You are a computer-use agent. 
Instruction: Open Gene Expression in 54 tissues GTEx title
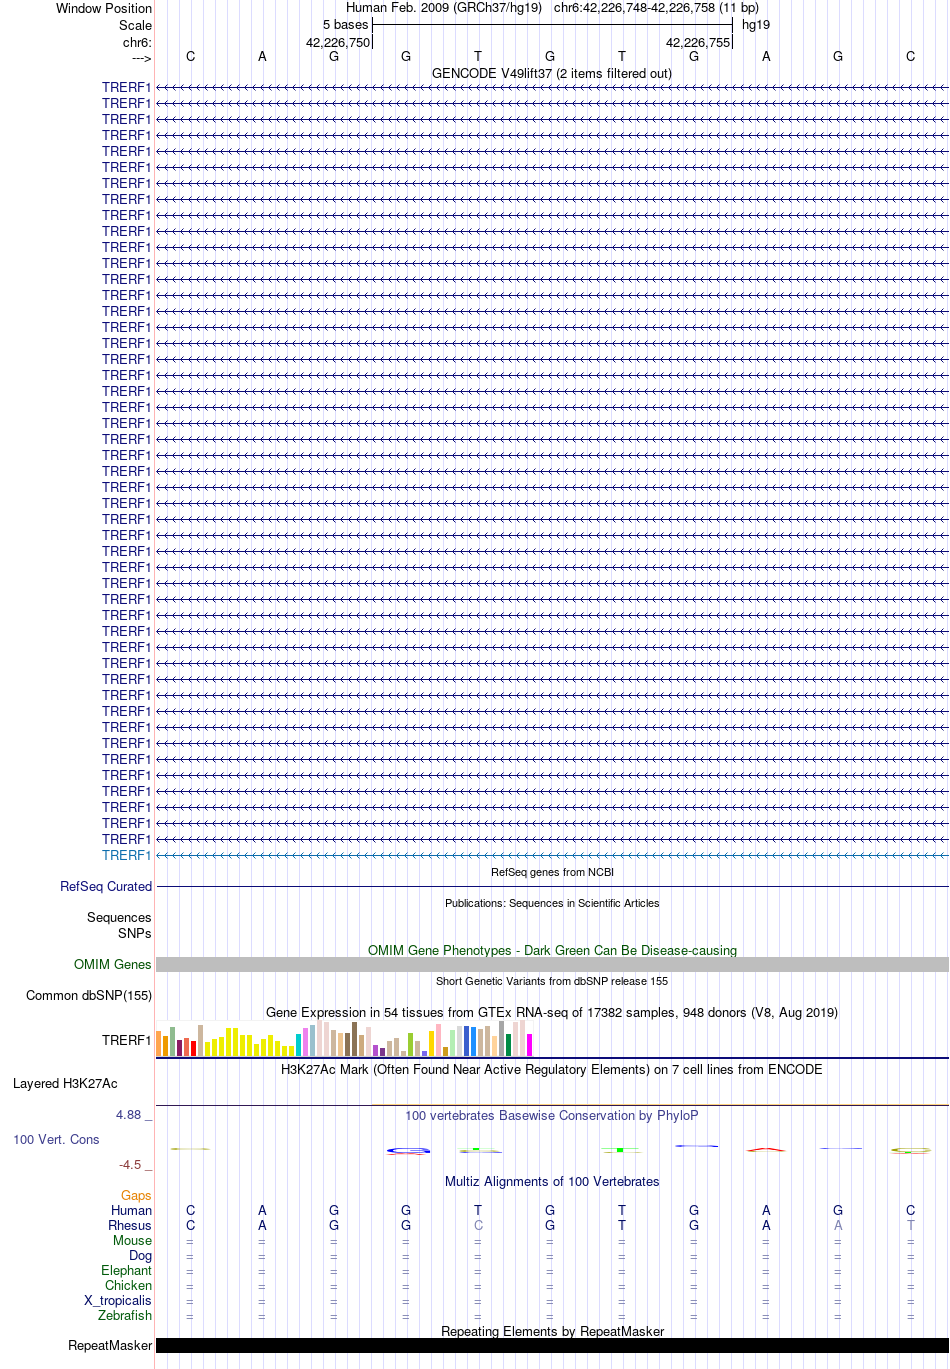(x=552, y=1012)
